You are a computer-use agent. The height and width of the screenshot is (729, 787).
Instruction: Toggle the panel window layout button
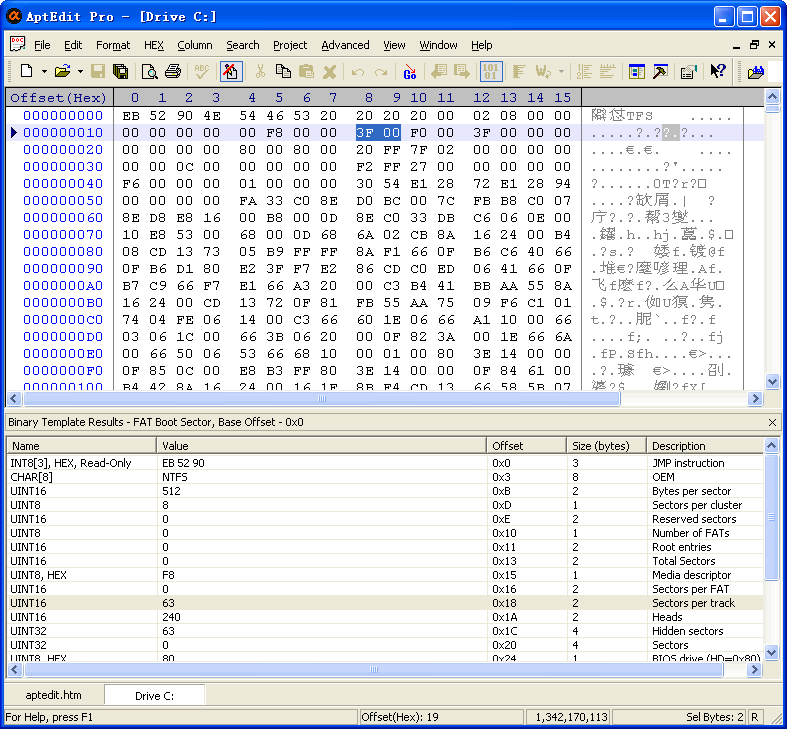point(637,71)
